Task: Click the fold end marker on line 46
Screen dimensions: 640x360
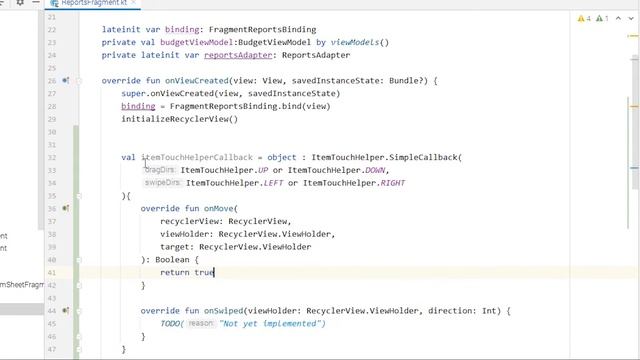Action: point(79,336)
